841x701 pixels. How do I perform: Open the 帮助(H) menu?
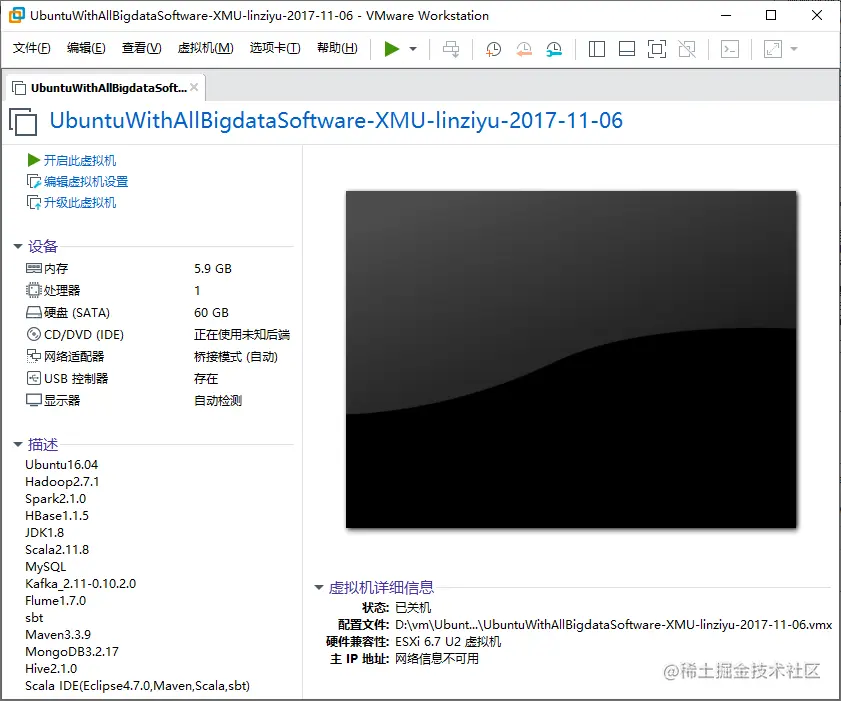[x=337, y=48]
